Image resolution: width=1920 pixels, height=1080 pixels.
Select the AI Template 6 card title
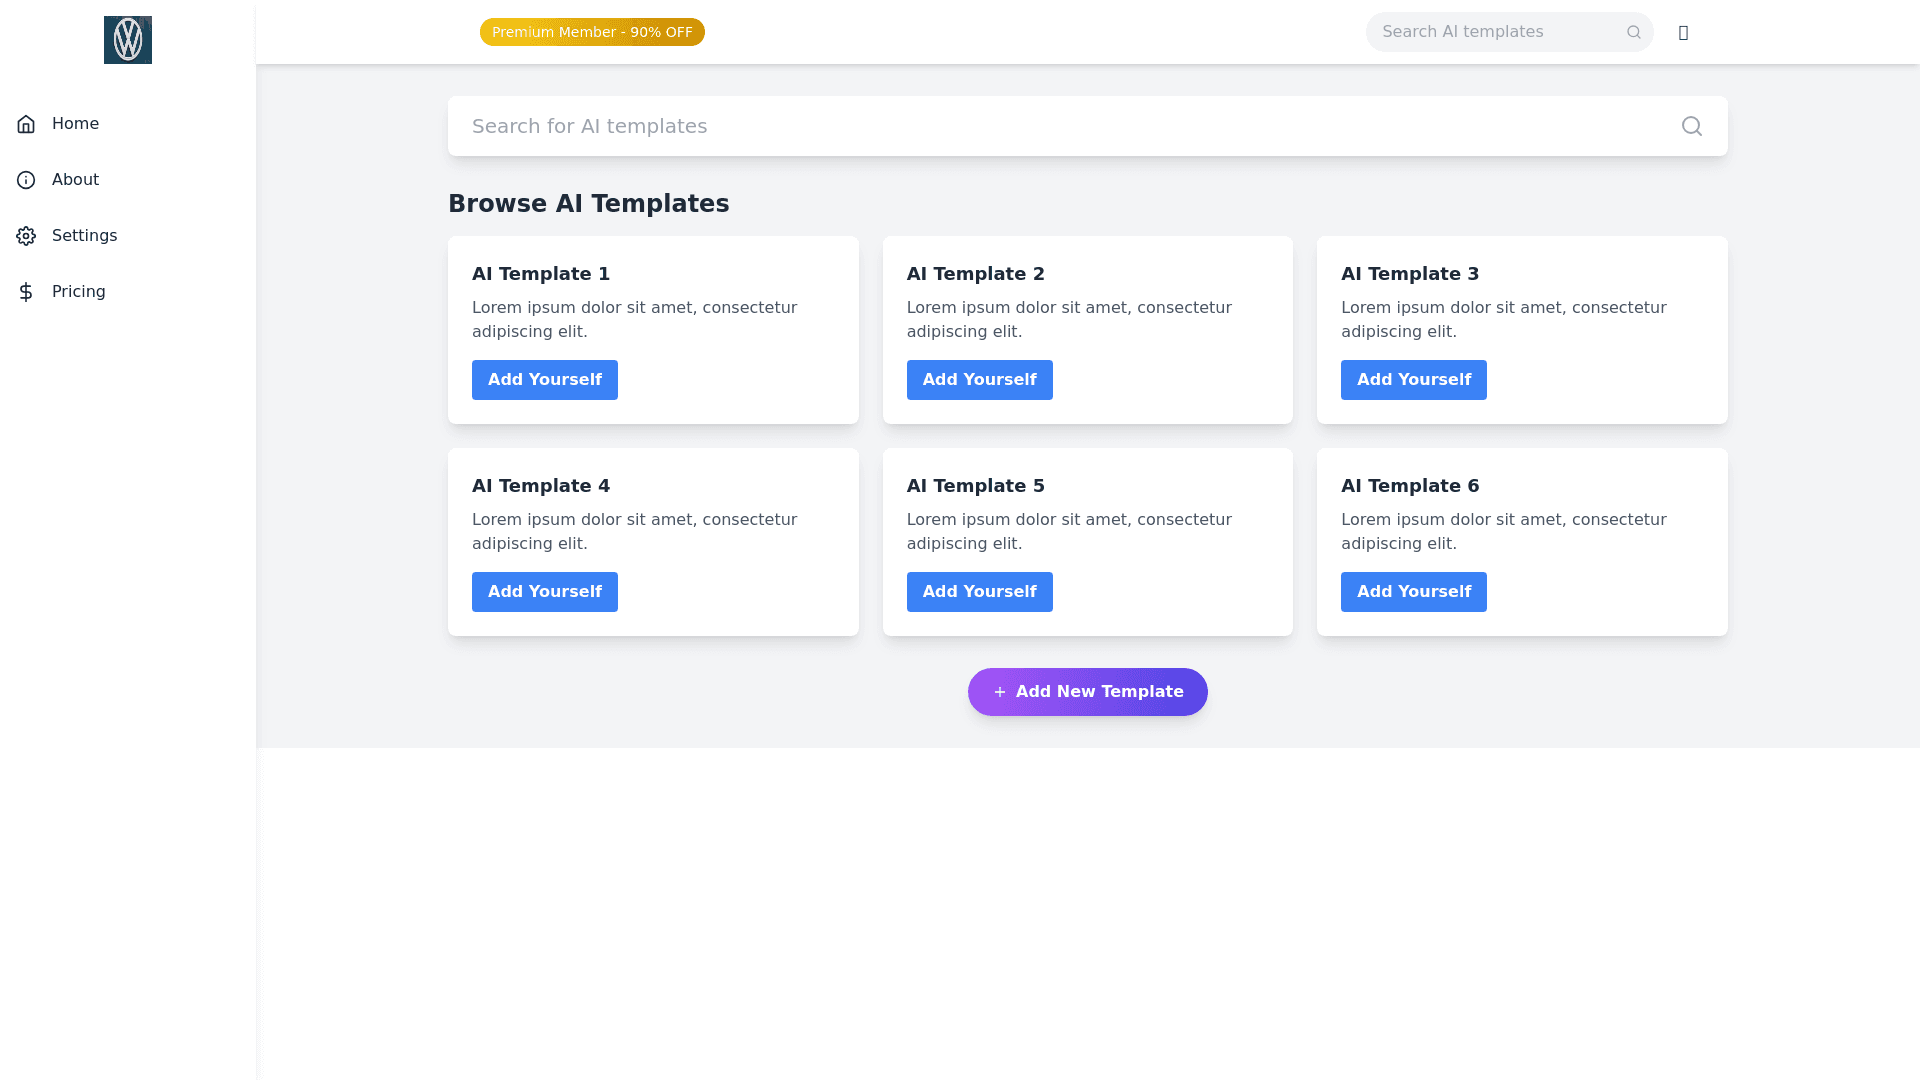(1409, 486)
